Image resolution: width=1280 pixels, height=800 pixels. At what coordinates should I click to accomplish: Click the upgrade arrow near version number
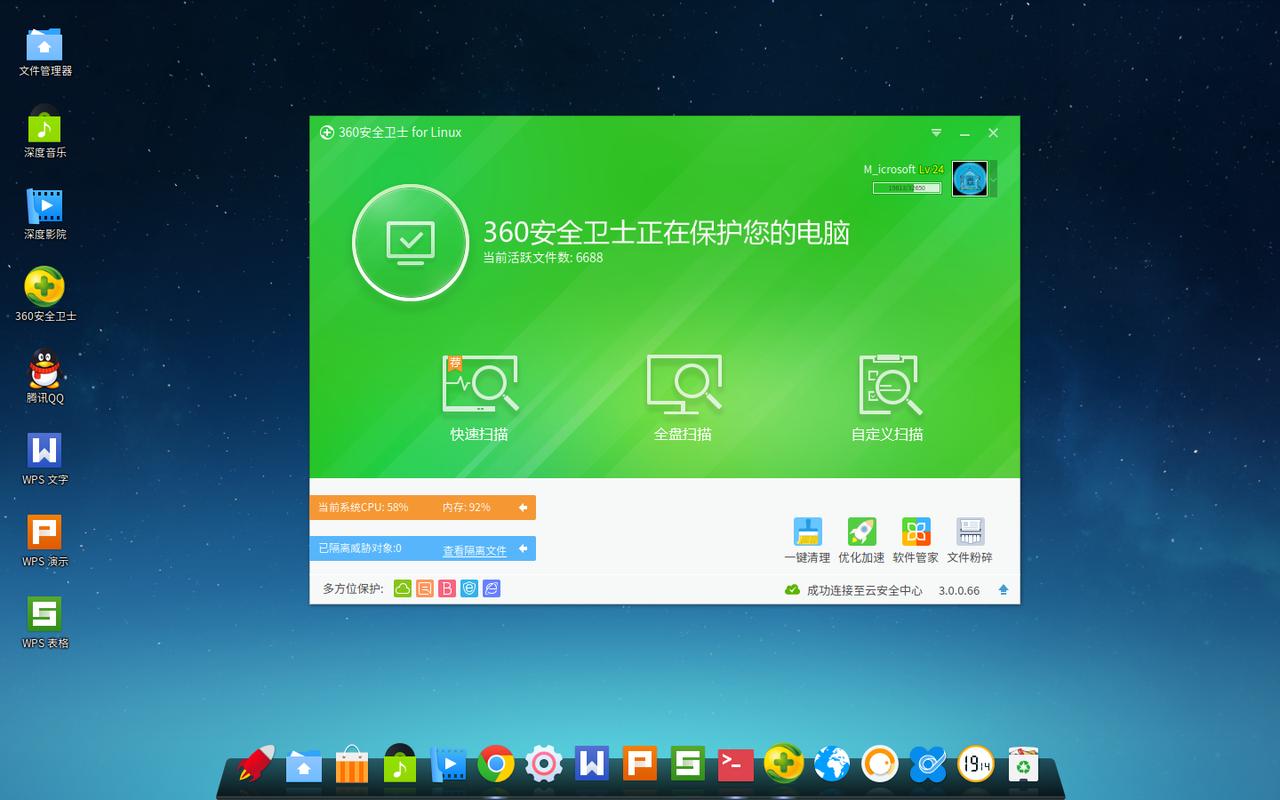(x=1002, y=590)
